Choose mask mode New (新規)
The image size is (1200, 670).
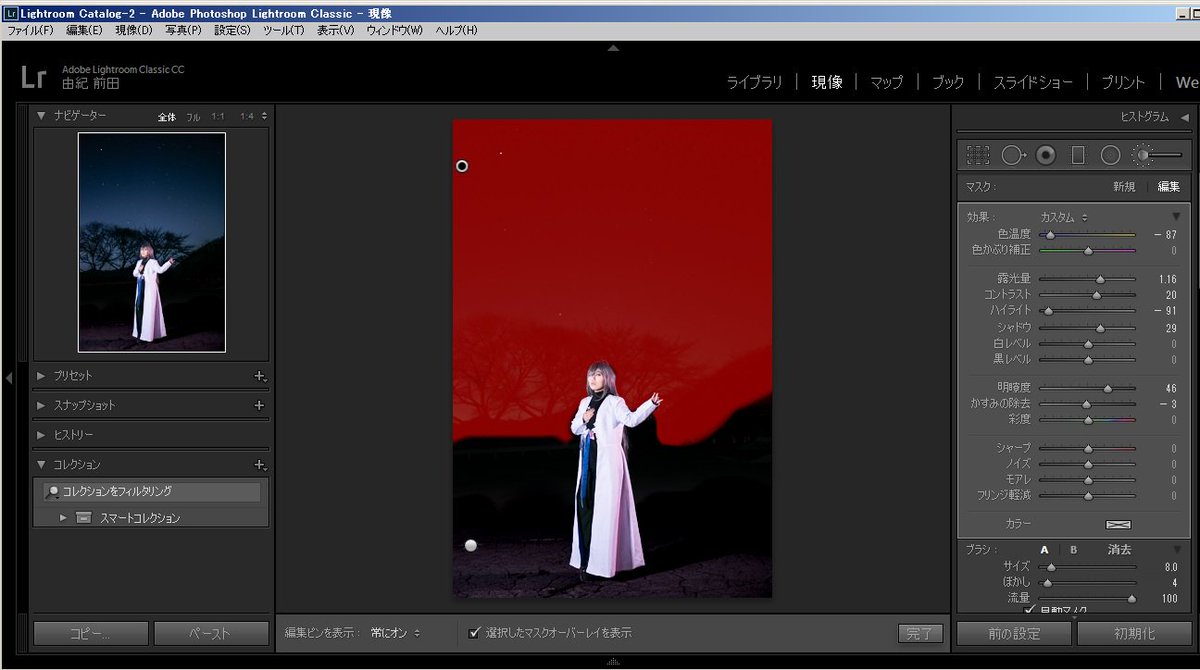coord(1124,186)
